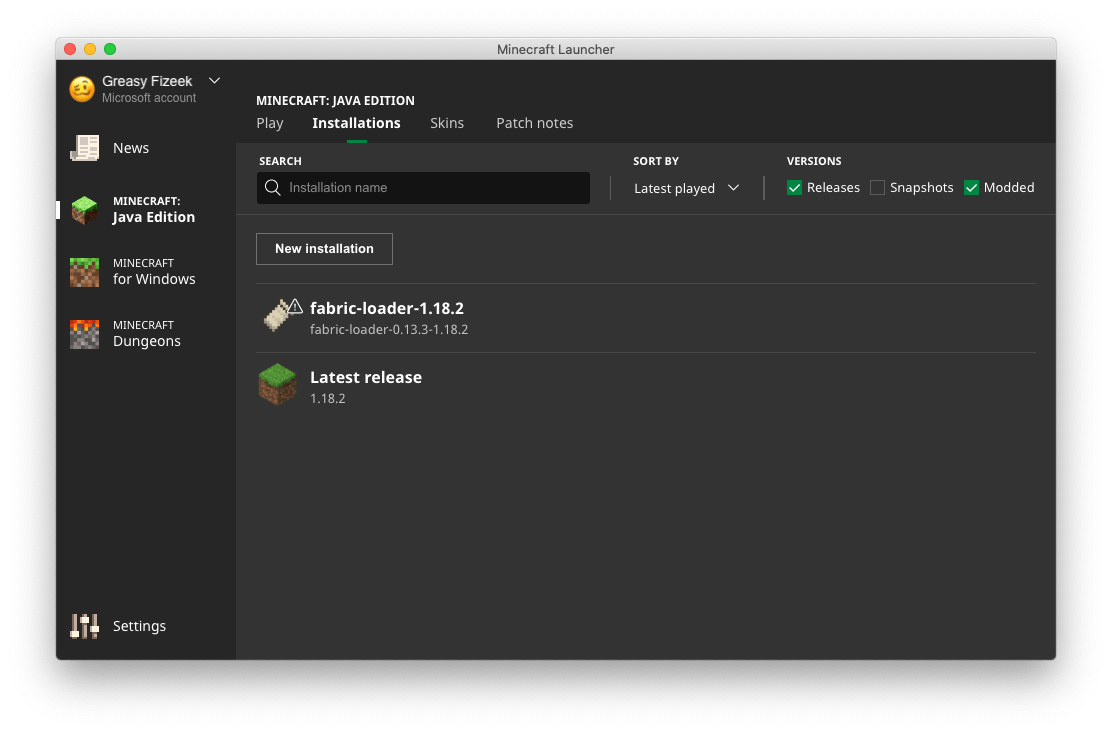Open Settings via the sliders icon
Screen dimensions: 1112x734
[x=84, y=625]
